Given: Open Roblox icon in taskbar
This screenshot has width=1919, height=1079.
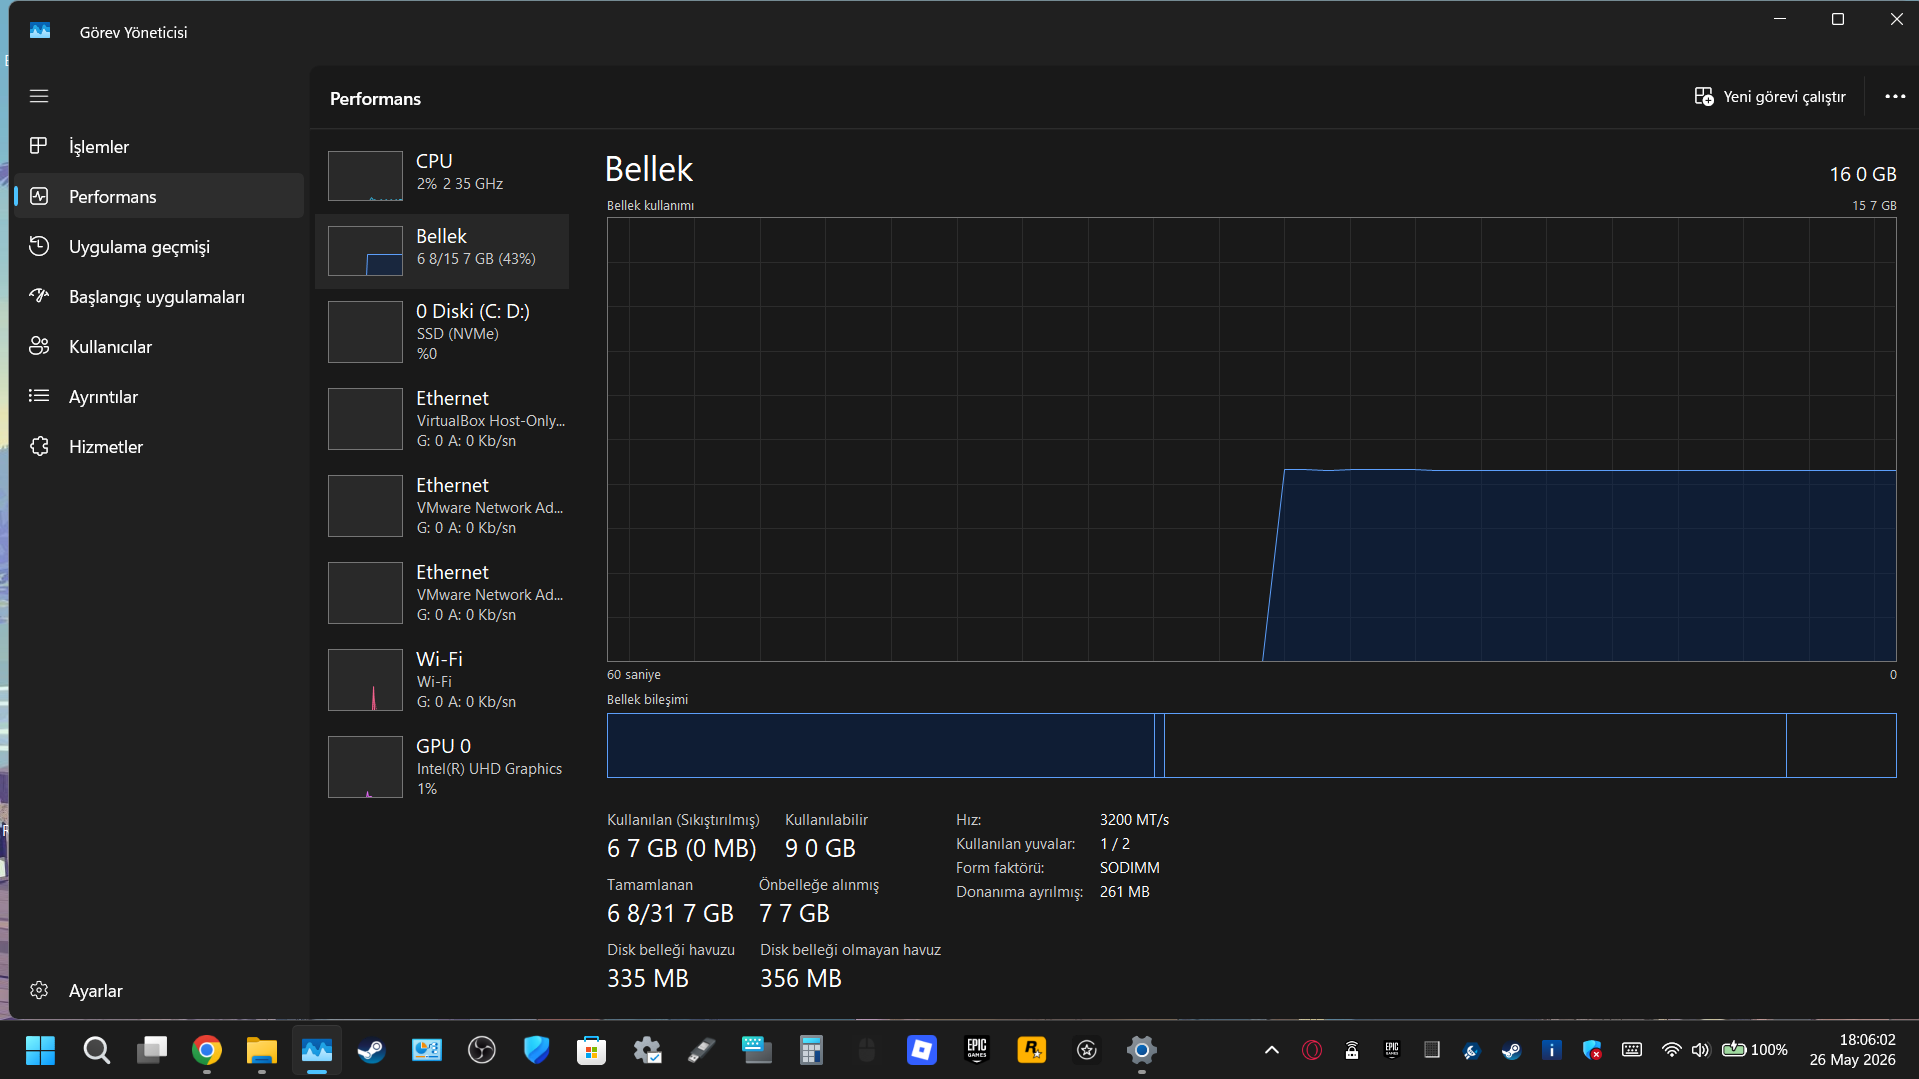Looking at the screenshot, I should [922, 1050].
